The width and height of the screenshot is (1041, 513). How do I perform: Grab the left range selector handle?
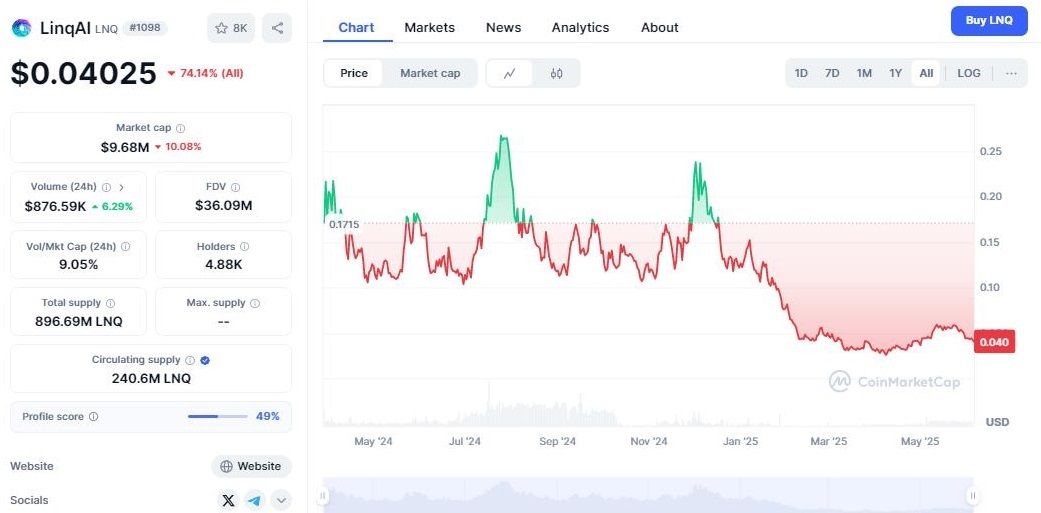[x=323, y=495]
